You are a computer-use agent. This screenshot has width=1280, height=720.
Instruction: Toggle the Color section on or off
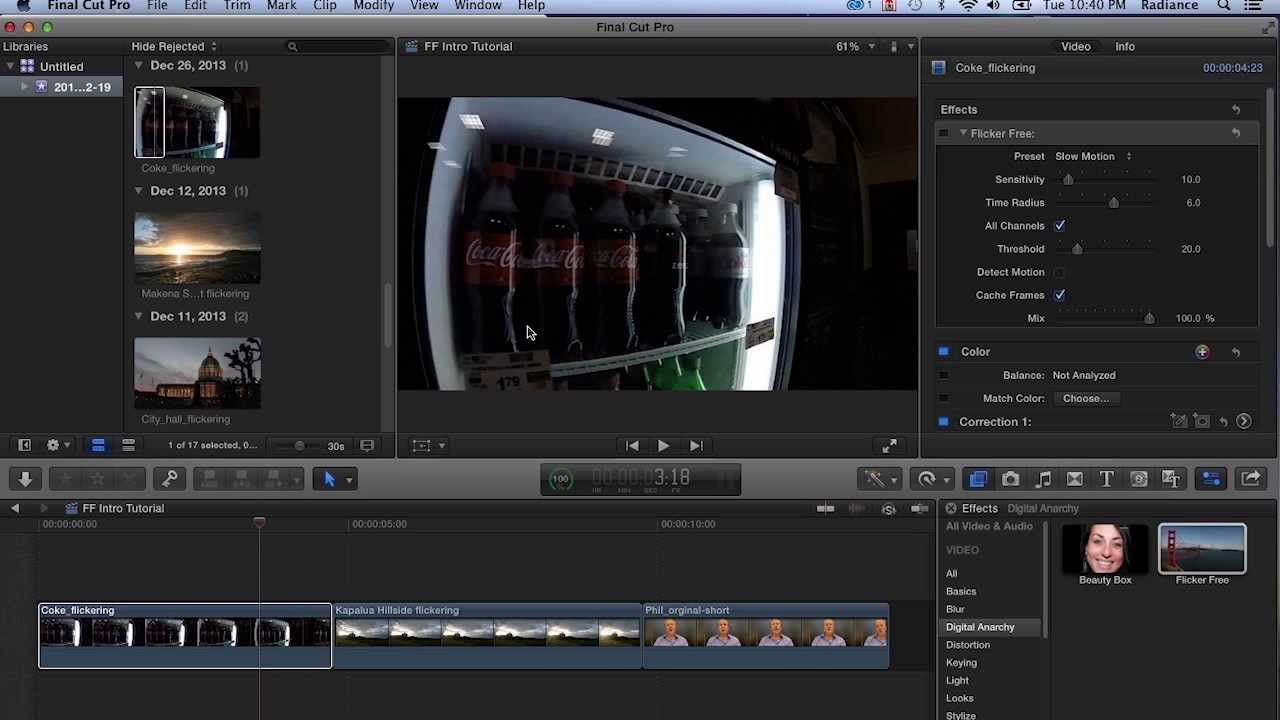(943, 352)
